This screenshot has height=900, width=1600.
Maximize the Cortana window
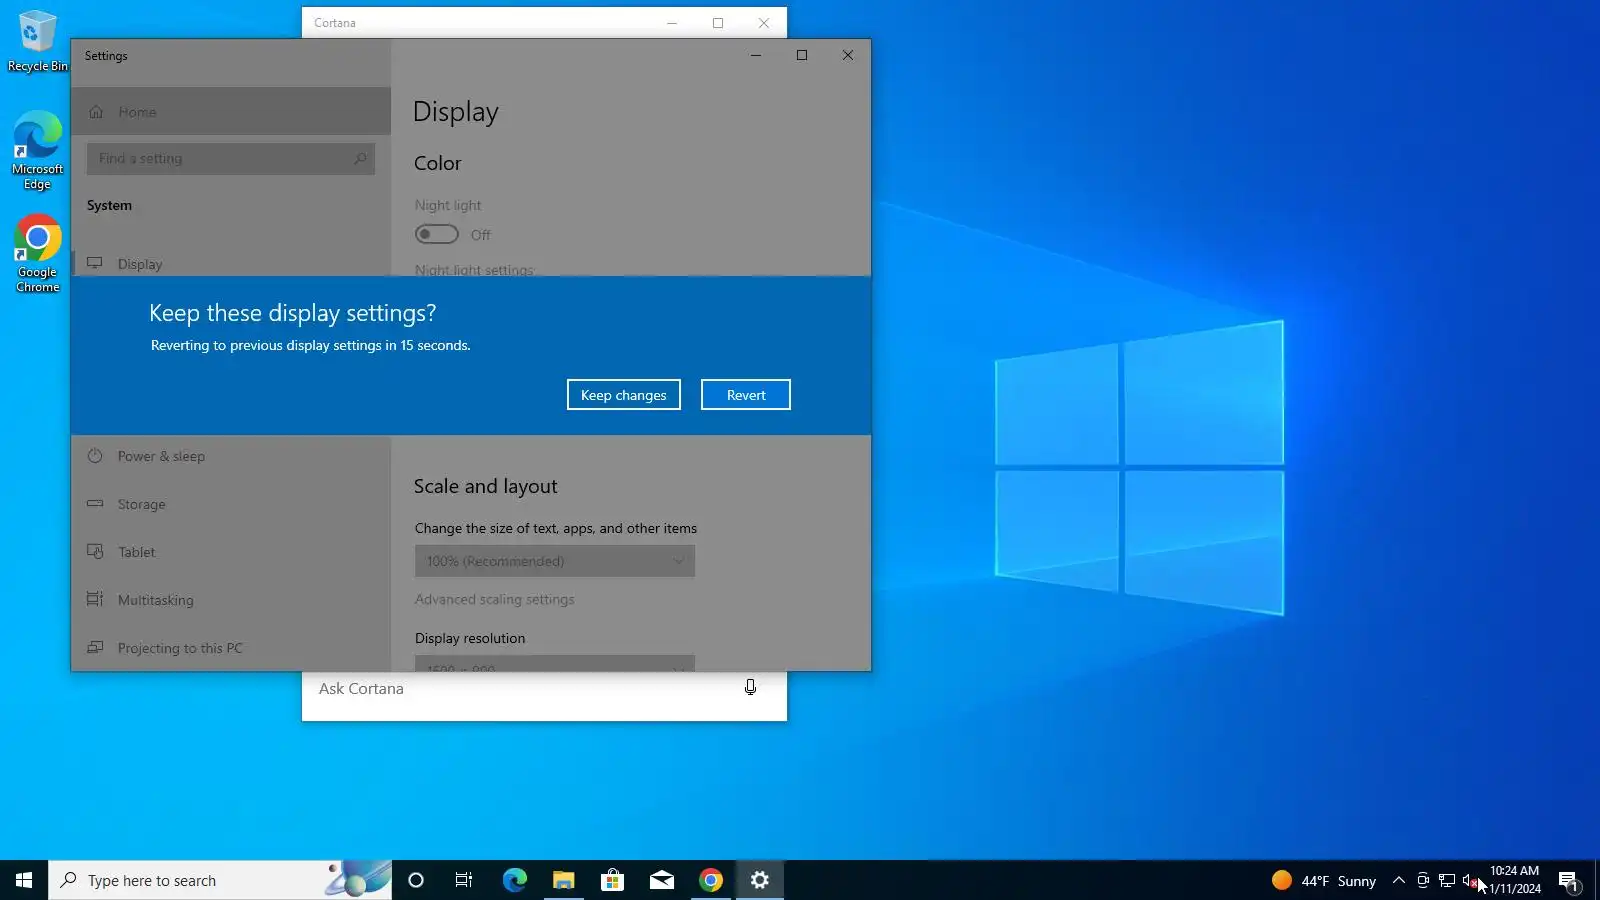point(718,23)
